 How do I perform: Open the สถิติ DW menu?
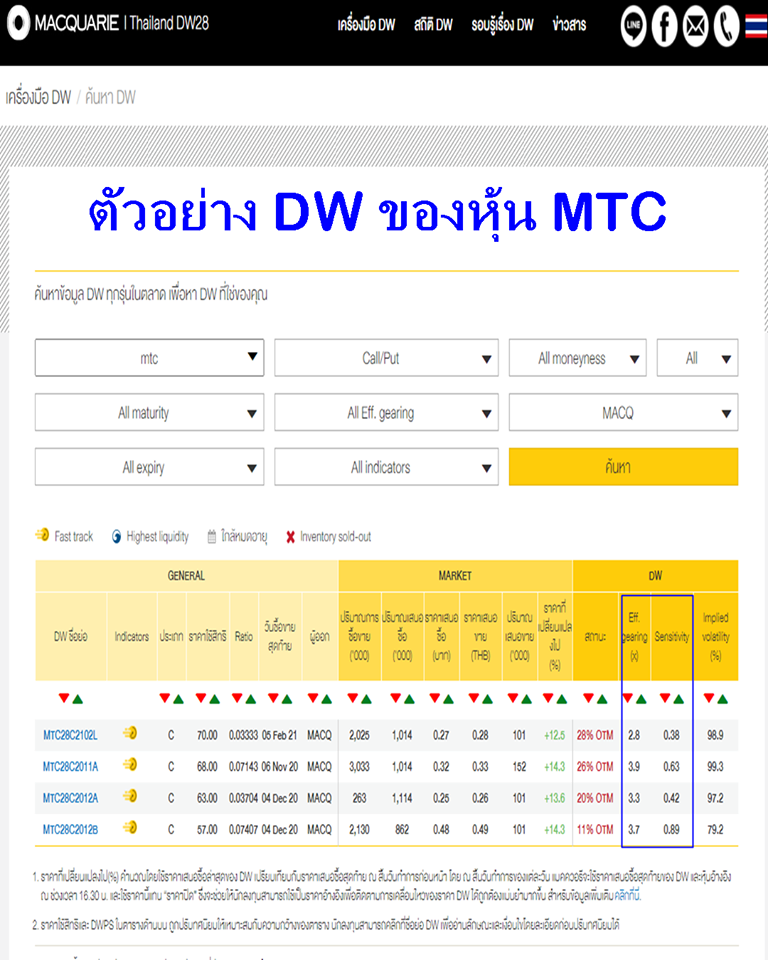coord(433,25)
